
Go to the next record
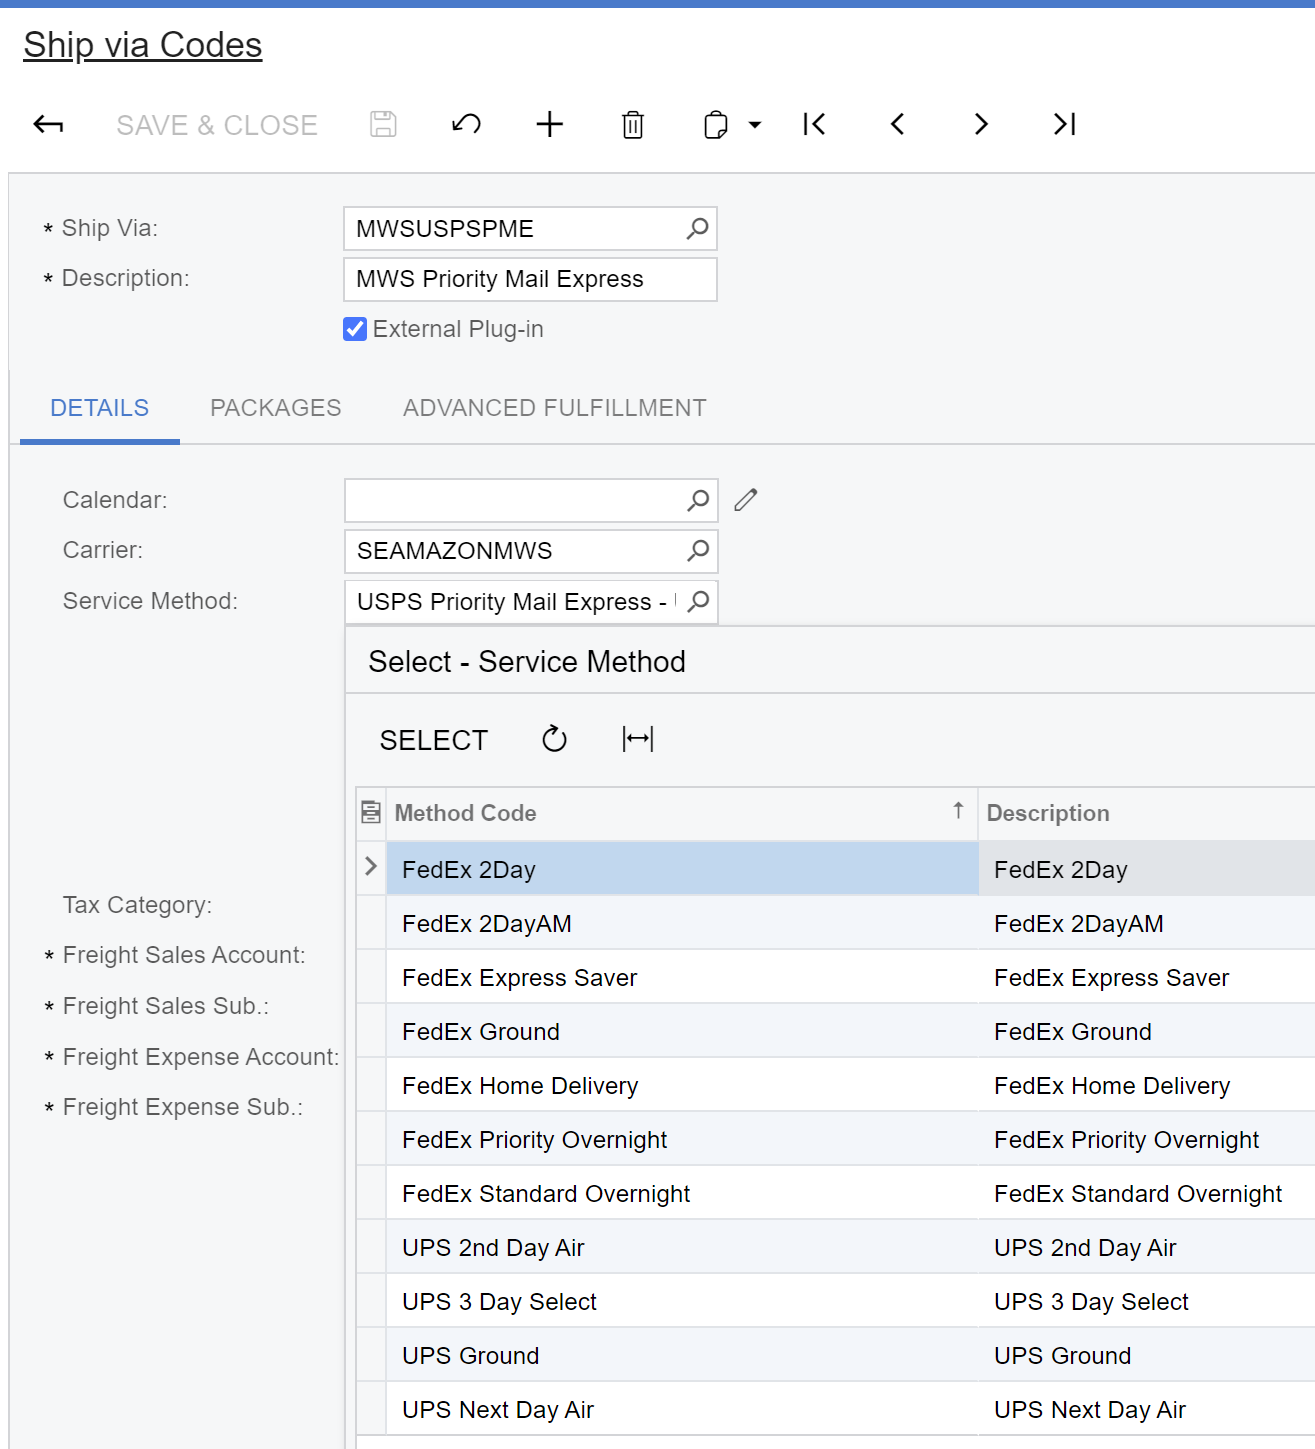(x=981, y=125)
